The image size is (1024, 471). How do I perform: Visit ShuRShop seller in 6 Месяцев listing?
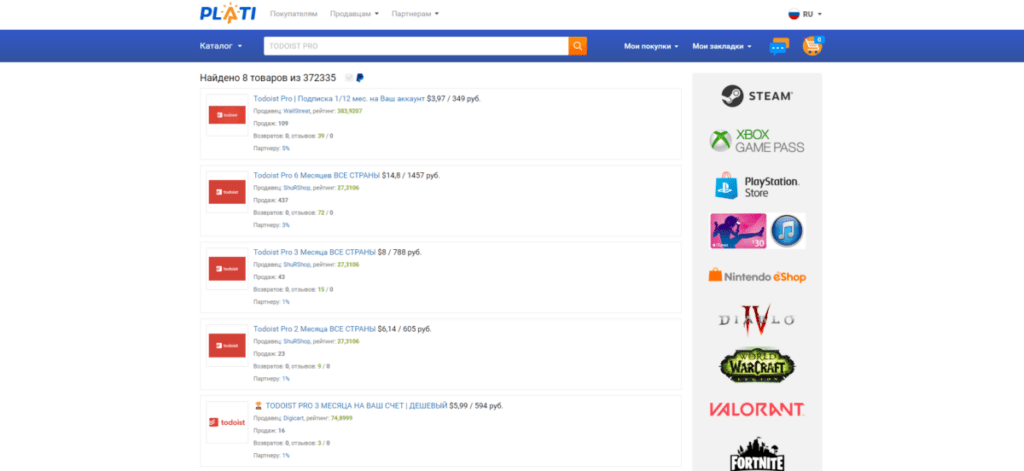(x=296, y=187)
